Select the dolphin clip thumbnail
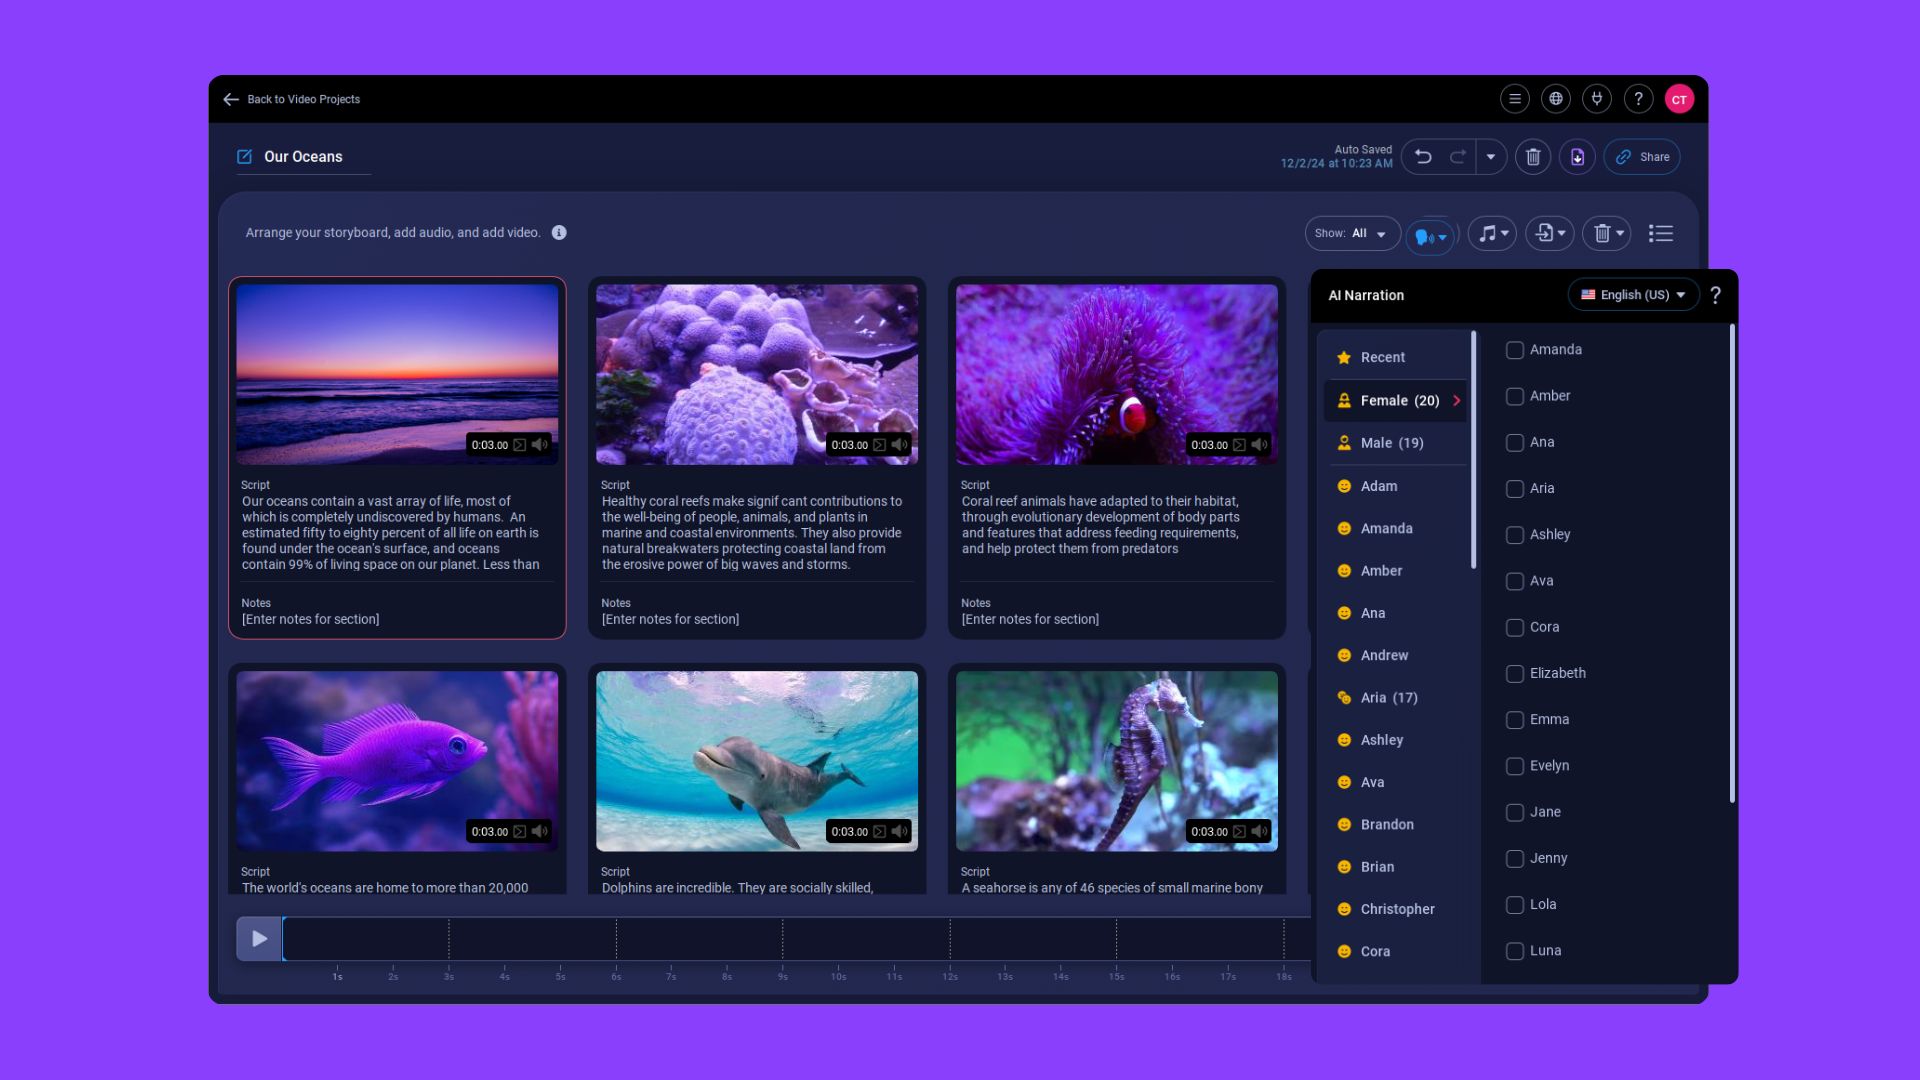 point(756,760)
